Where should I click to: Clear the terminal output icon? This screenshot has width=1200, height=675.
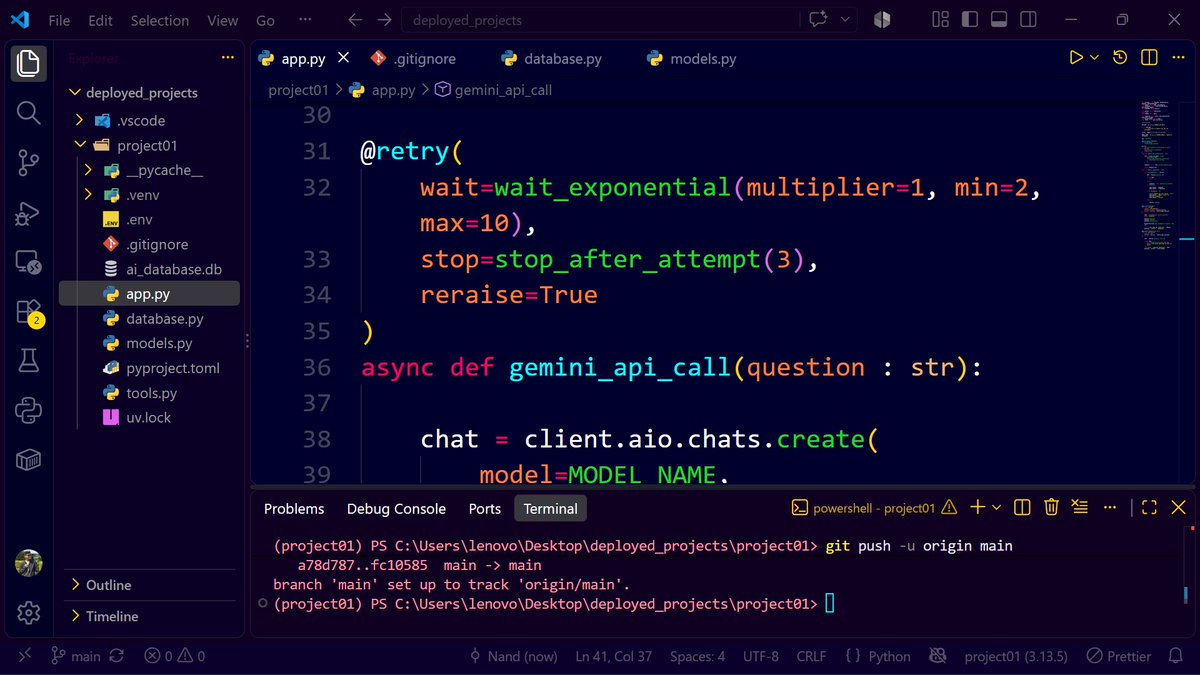(x=1079, y=508)
